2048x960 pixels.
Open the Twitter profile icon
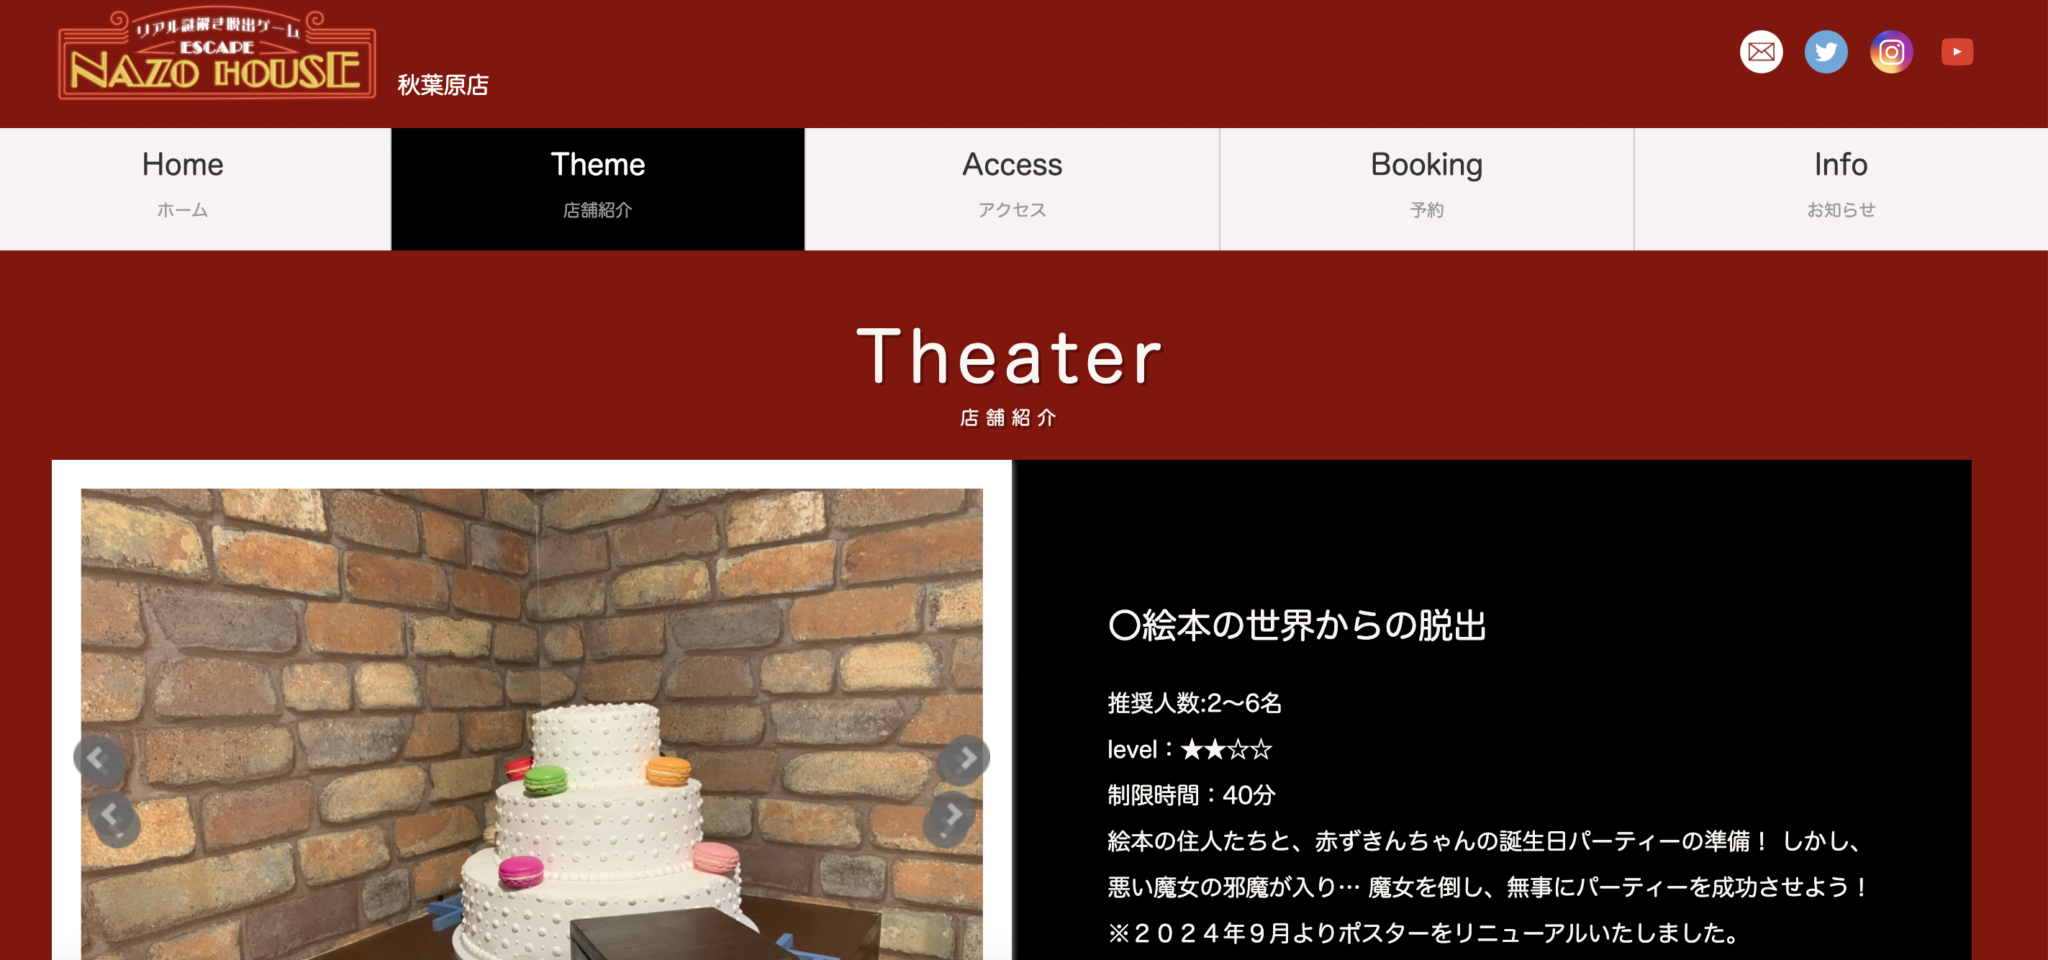[1826, 52]
